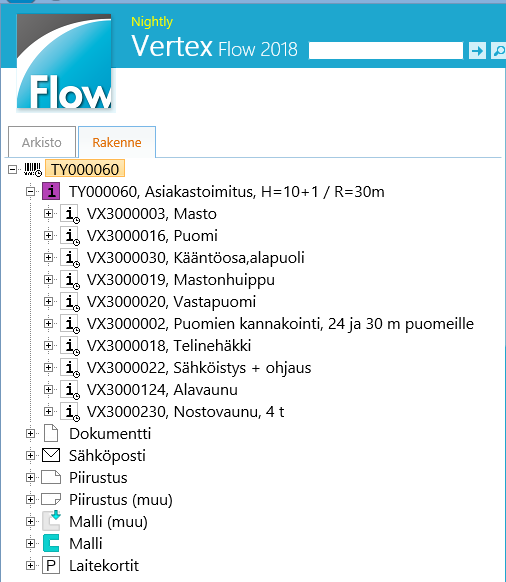Click the item icon next to Masto

pos(69,214)
